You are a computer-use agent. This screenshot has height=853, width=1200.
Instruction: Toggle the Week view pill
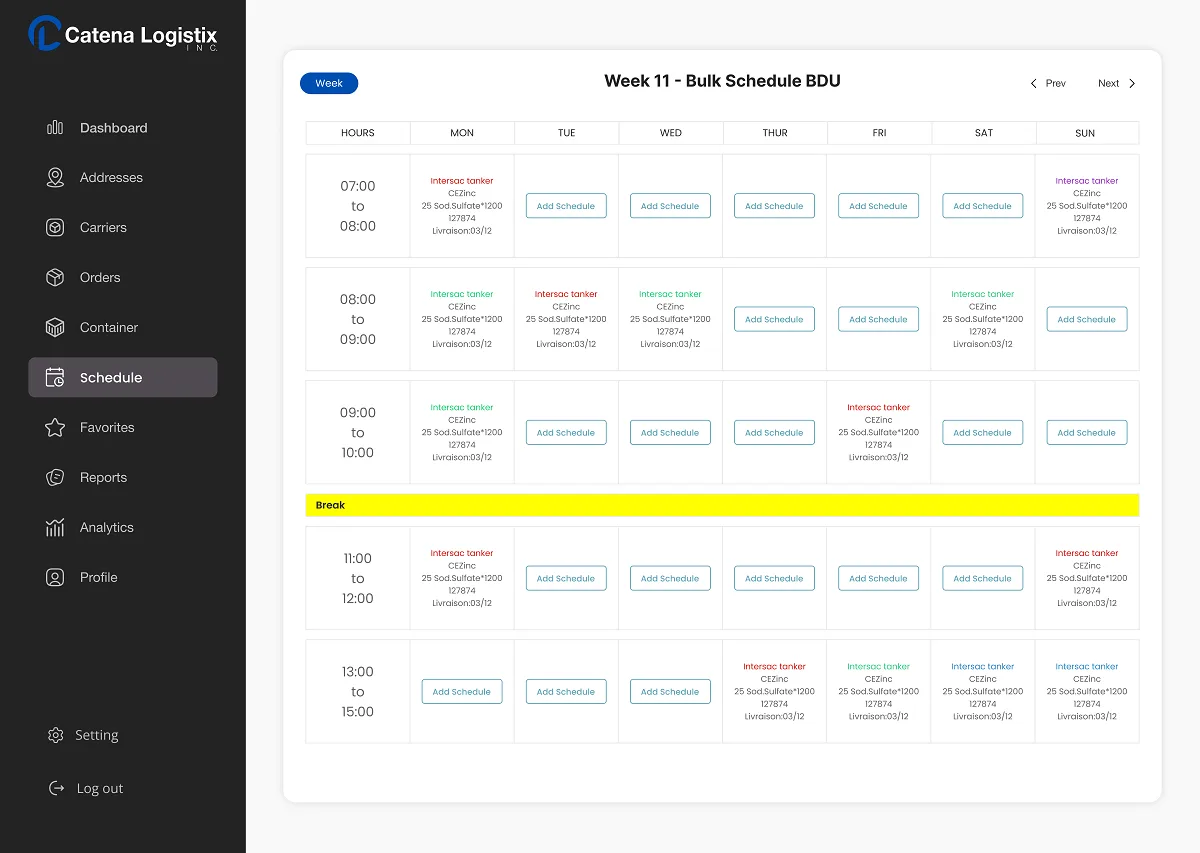329,84
